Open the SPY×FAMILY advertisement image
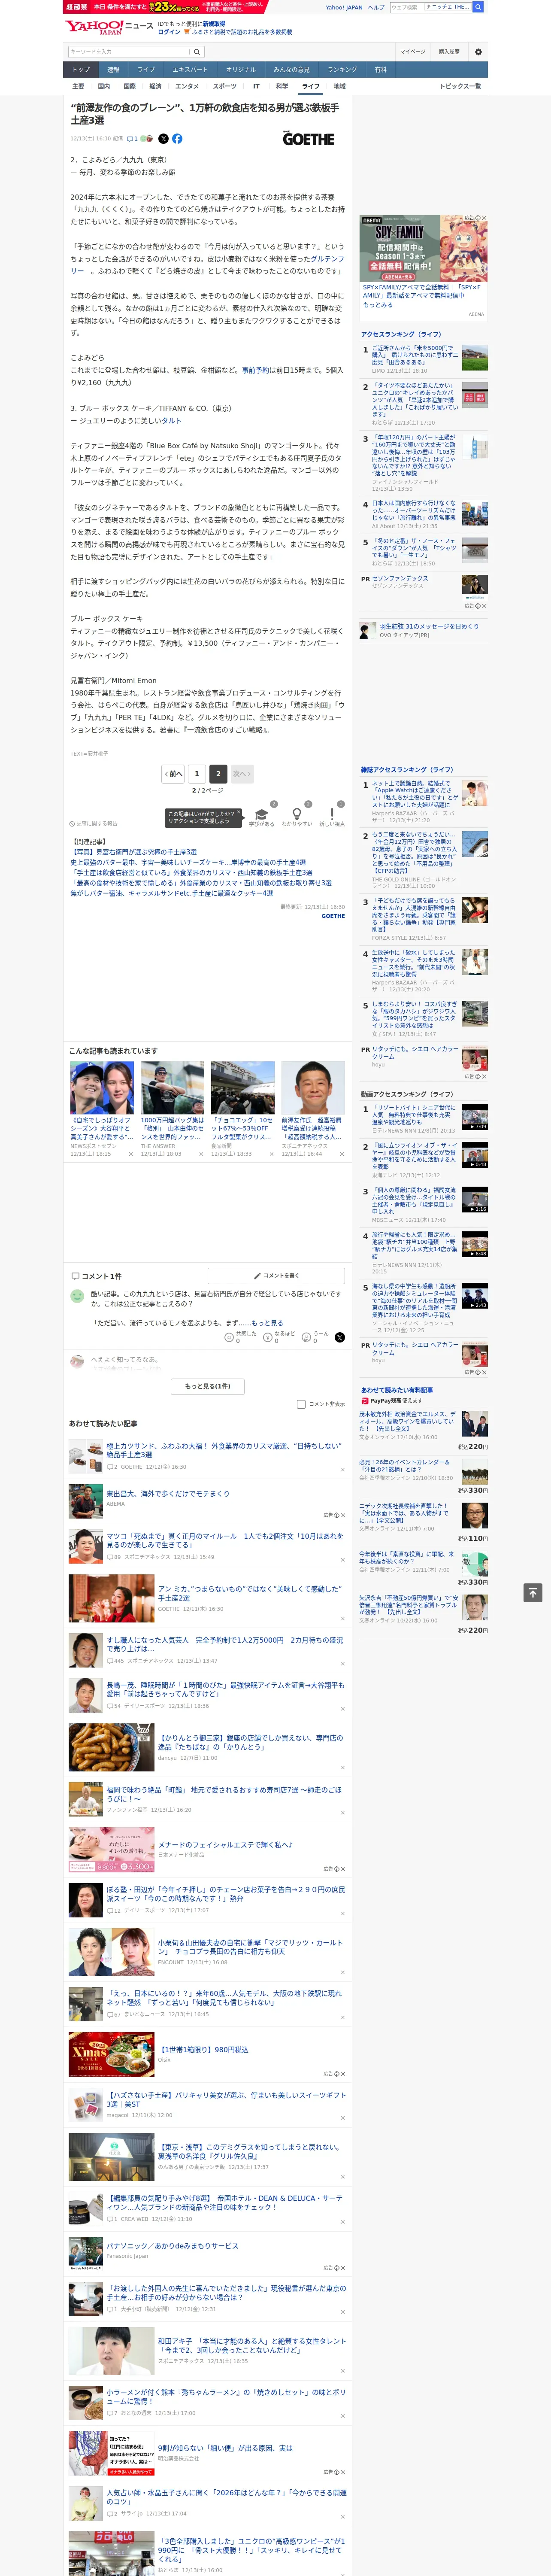Image resolution: width=551 pixels, height=2576 pixels. click(x=424, y=249)
